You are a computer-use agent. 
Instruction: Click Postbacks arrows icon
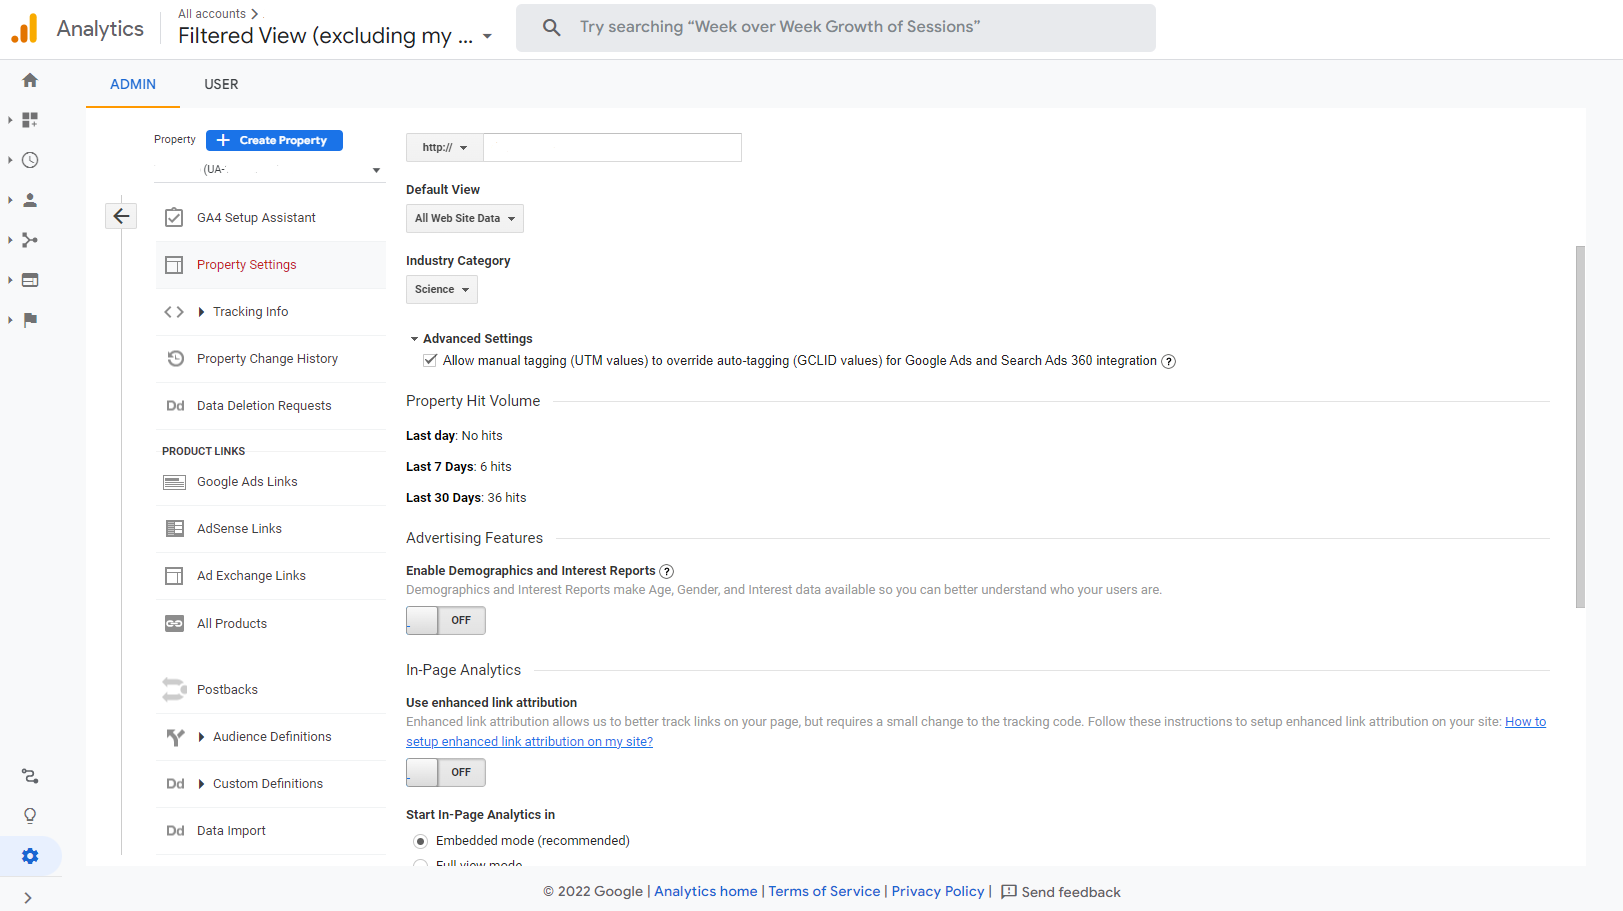(x=175, y=689)
